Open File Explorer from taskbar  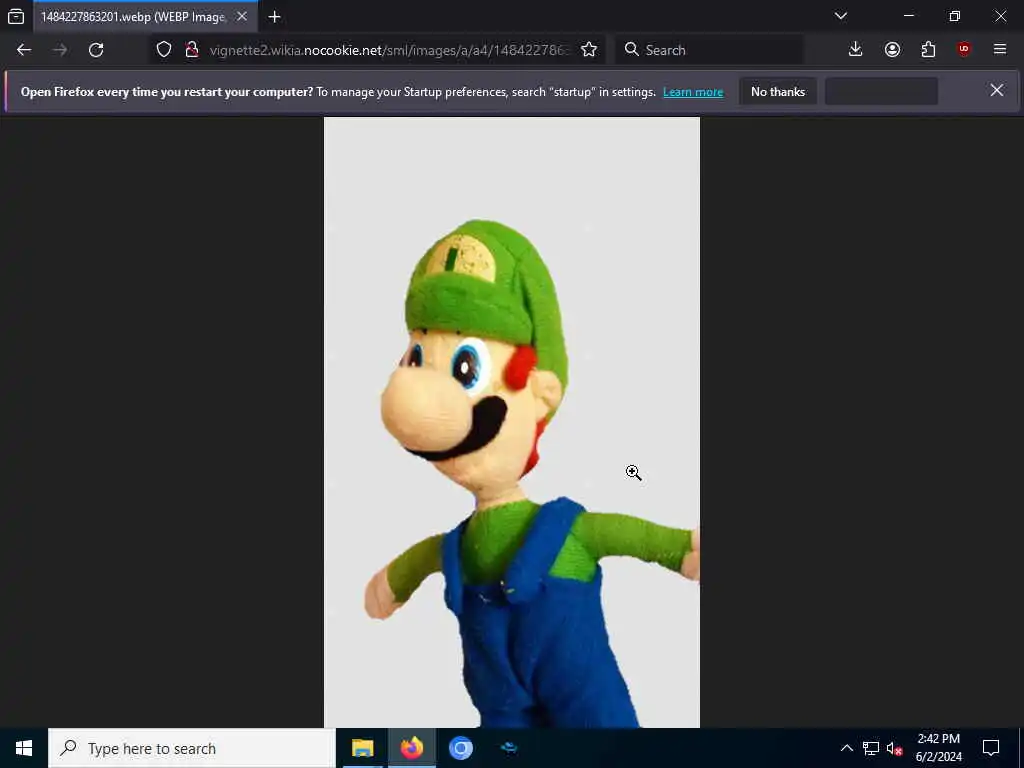pyautogui.click(x=362, y=748)
